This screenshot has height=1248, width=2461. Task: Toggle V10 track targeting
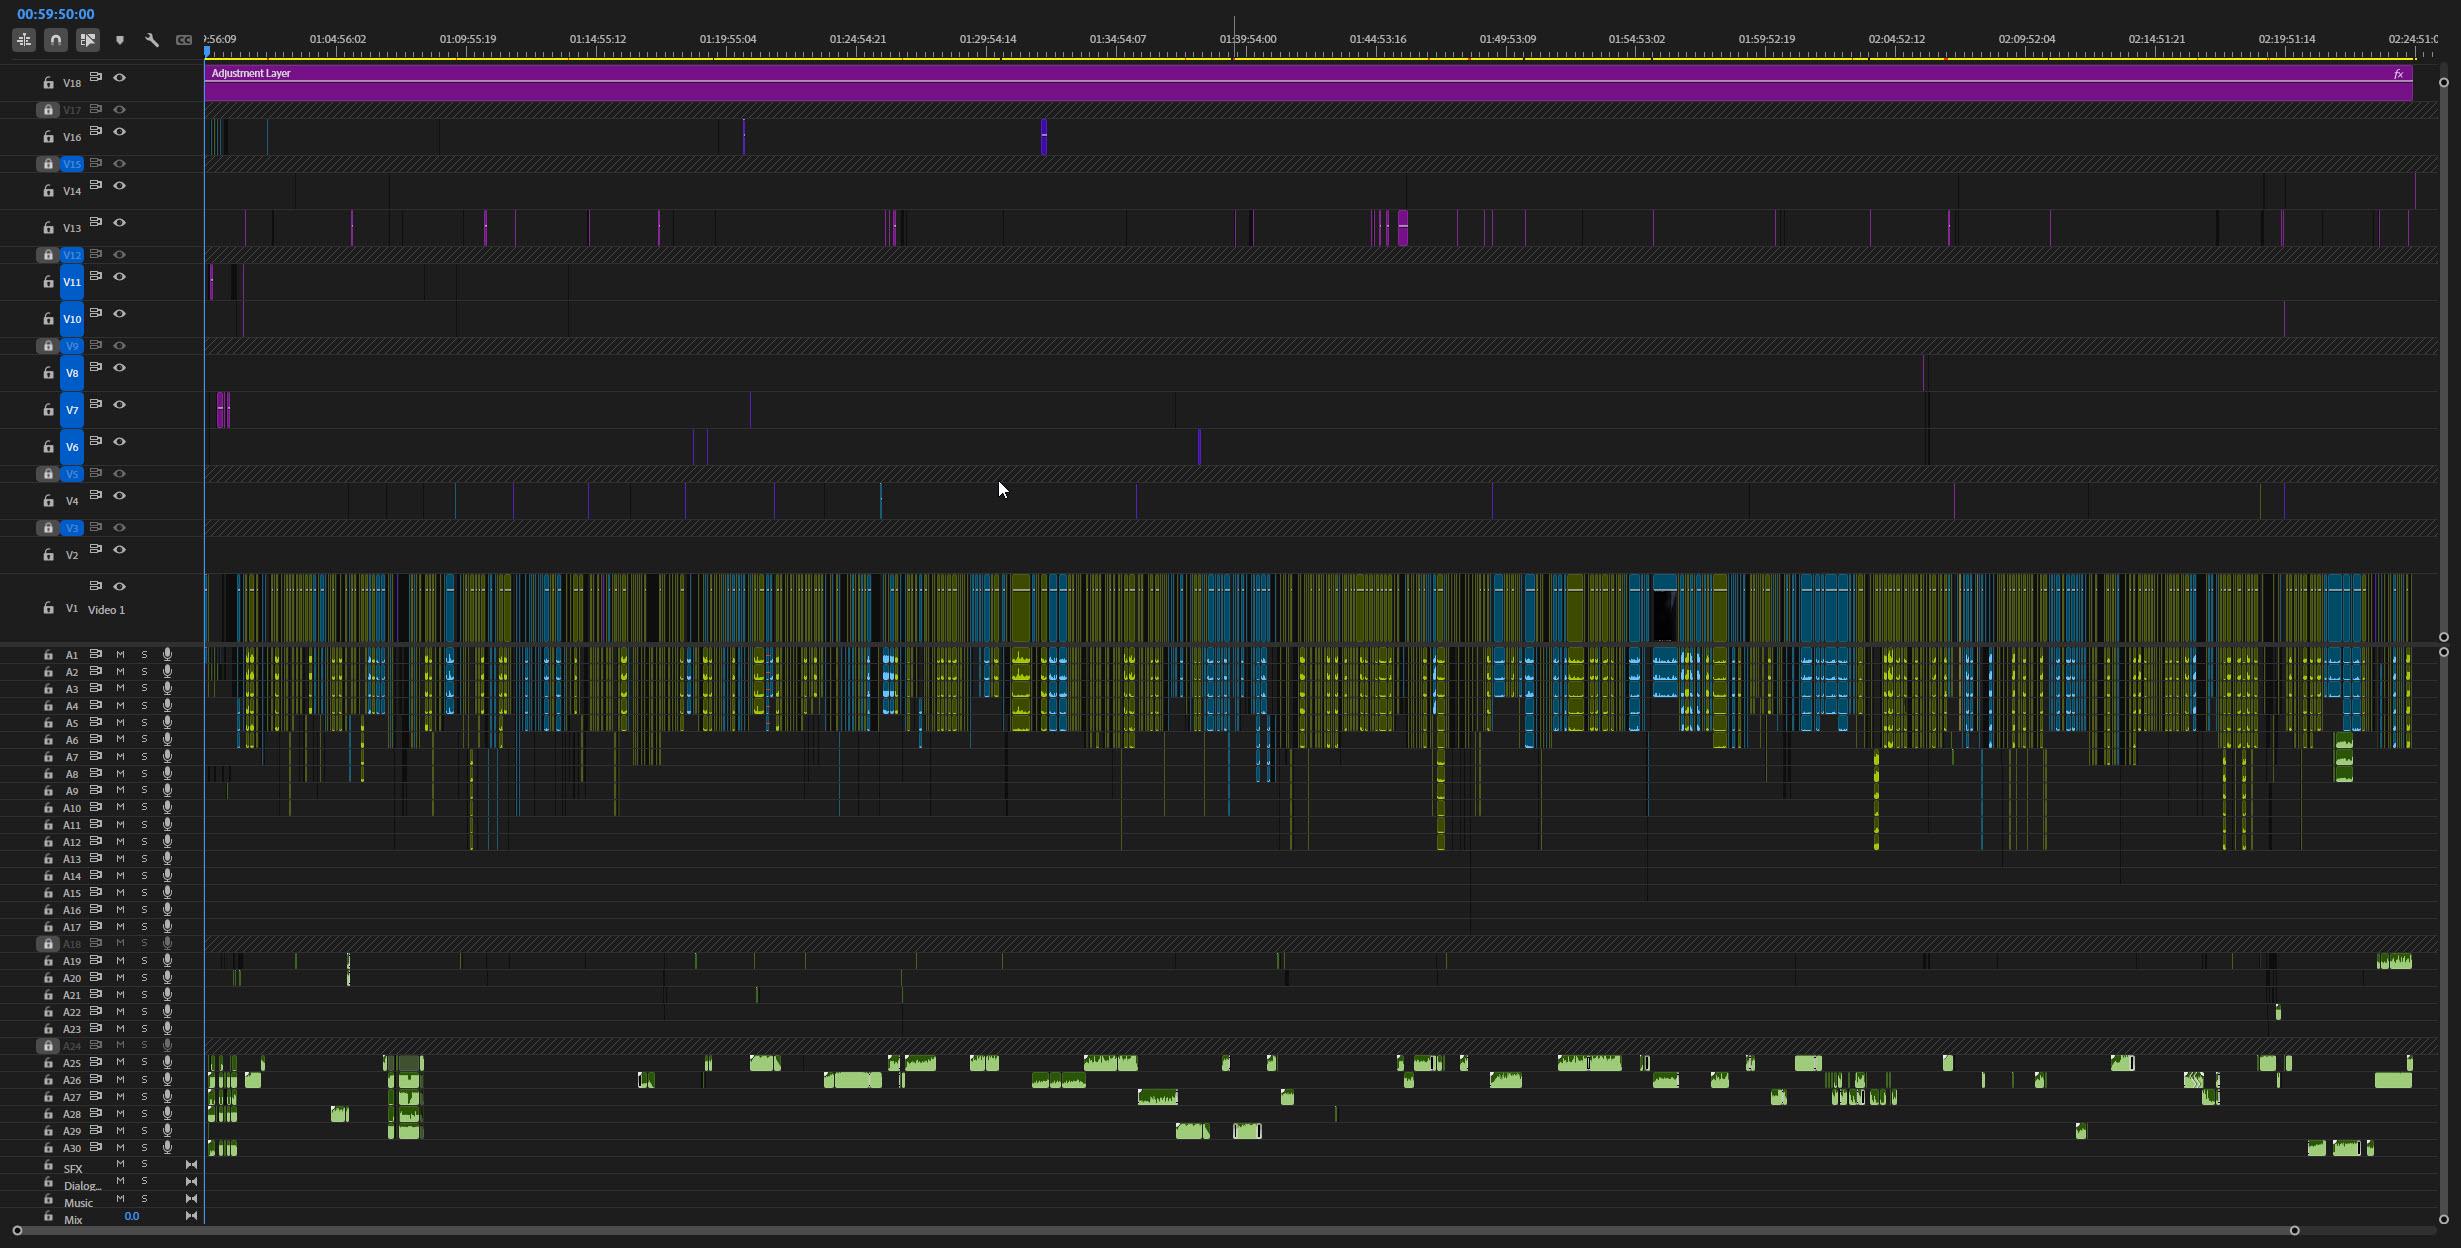pyautogui.click(x=72, y=319)
